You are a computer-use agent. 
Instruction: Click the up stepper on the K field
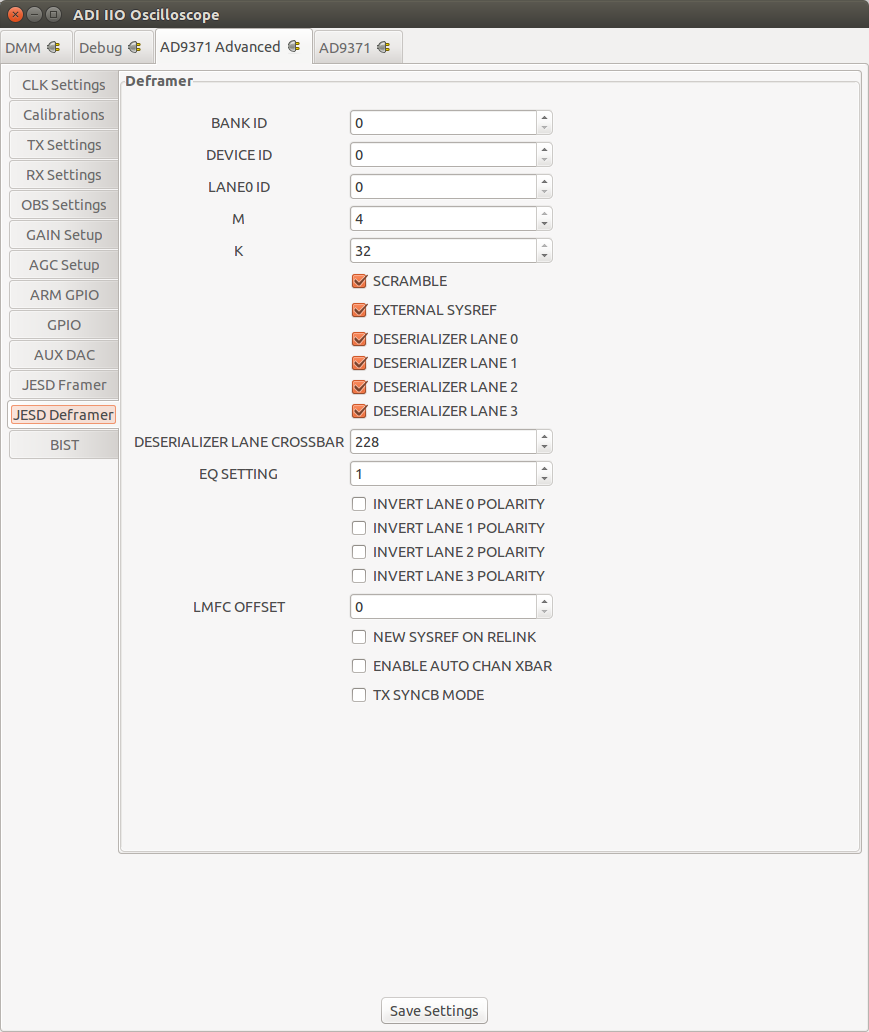tap(543, 246)
